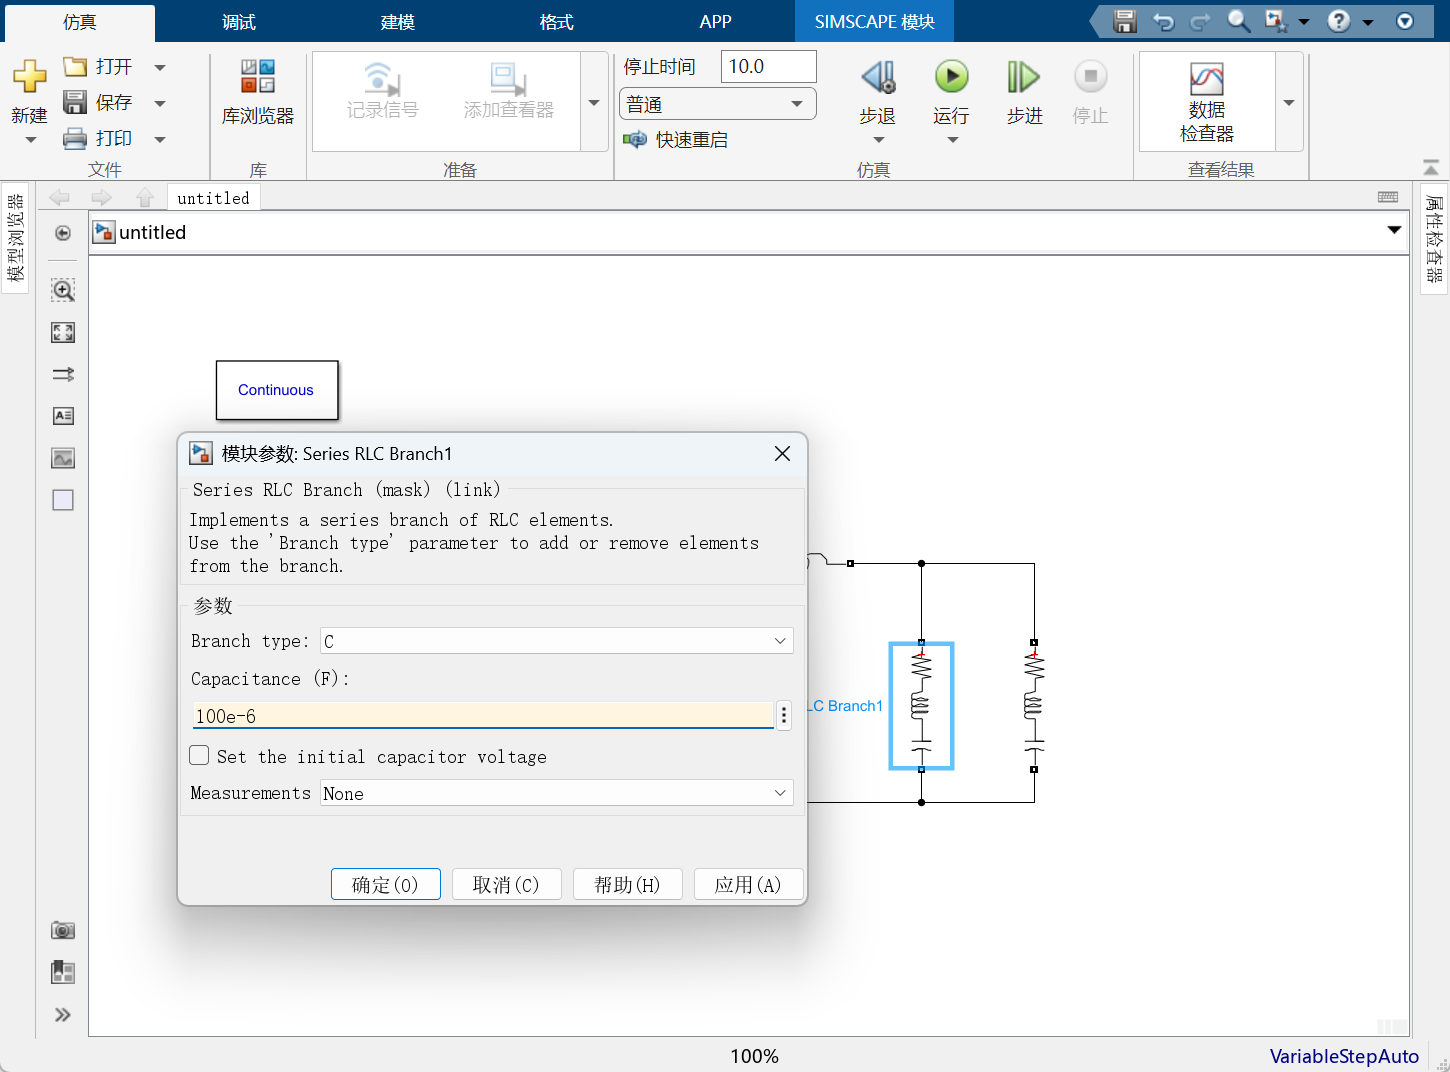Click the New model plus icon

point(29,76)
